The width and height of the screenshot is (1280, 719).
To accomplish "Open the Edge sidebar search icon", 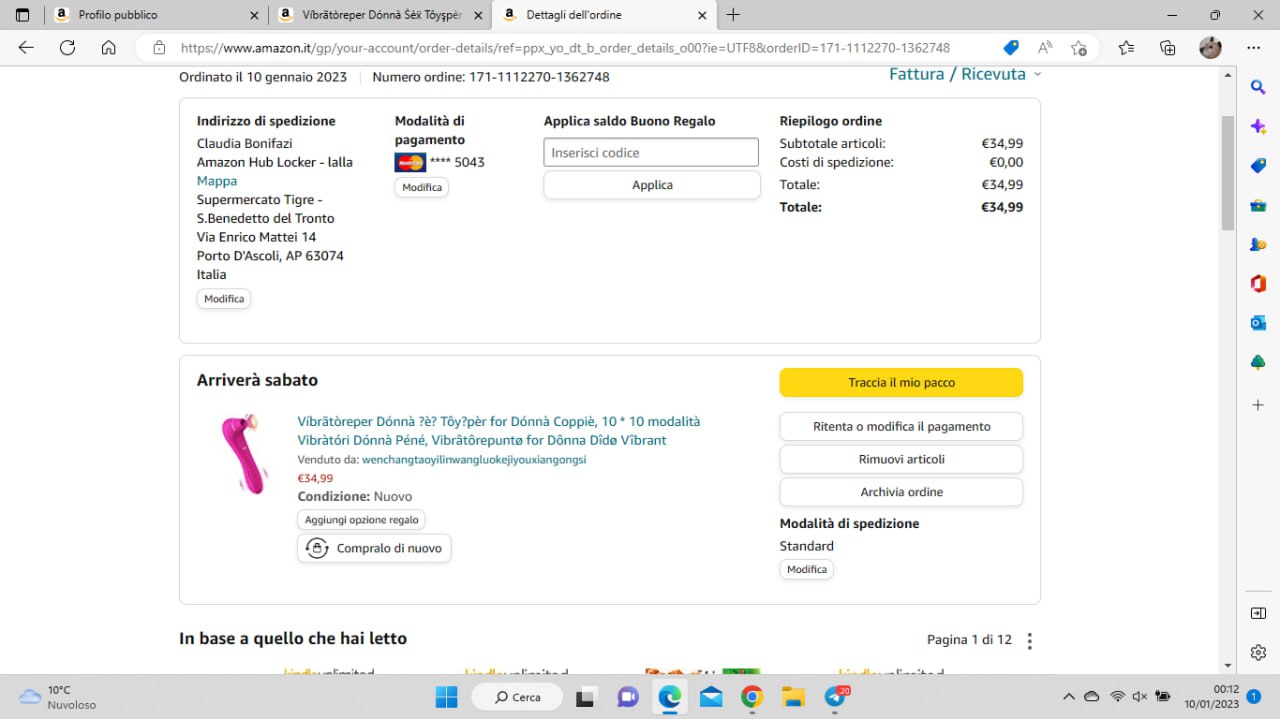I will point(1258,88).
